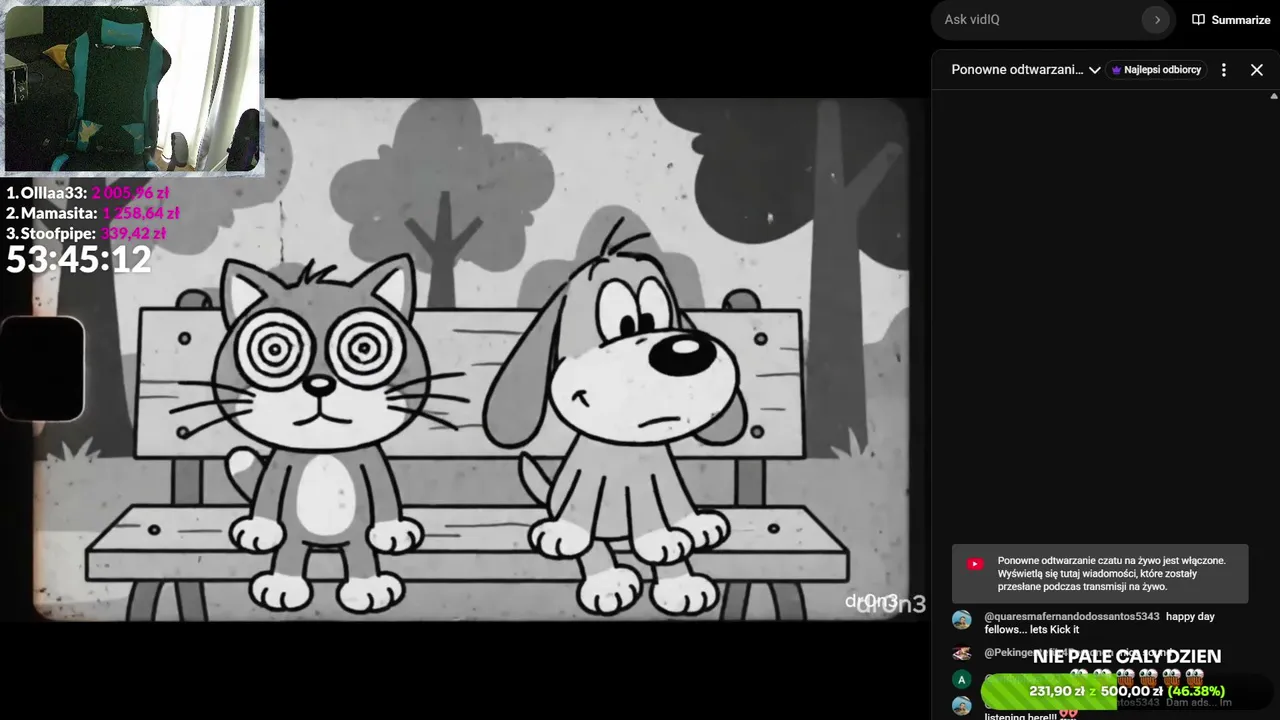
Task: Click the green donation goal progress bar
Action: pos(1127,691)
